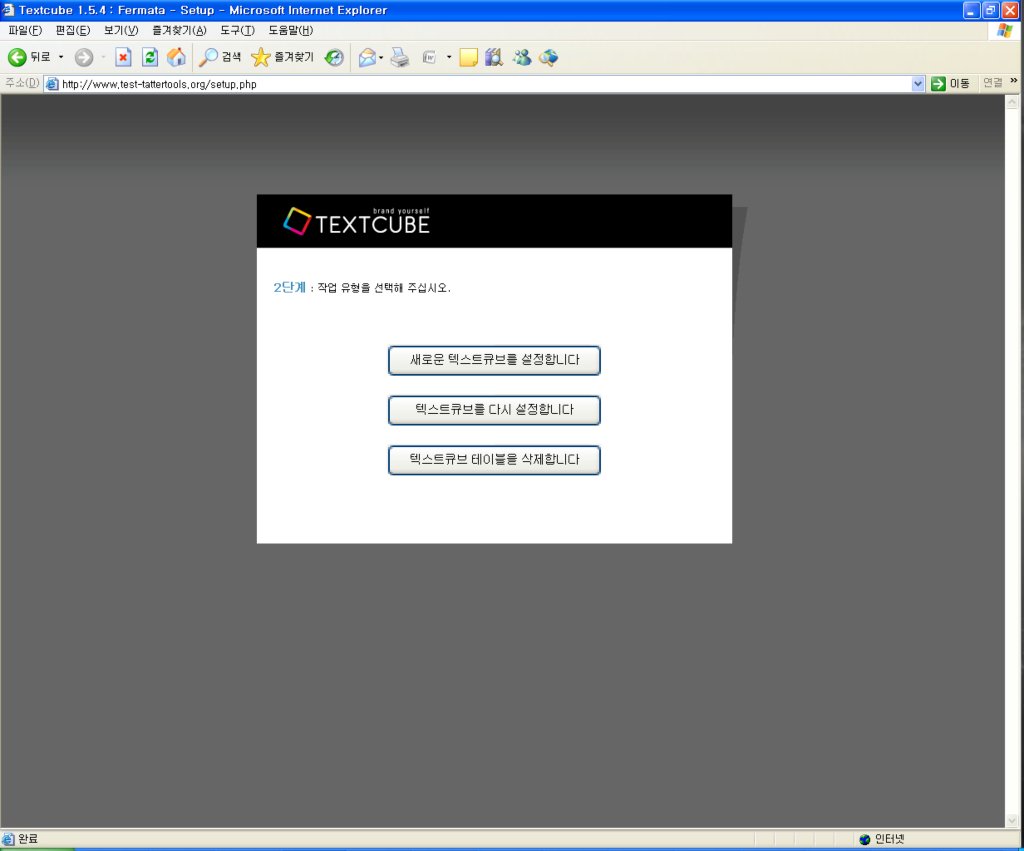The height and width of the screenshot is (851, 1024).
Task: Expand the address bar dropdown list
Action: click(918, 84)
